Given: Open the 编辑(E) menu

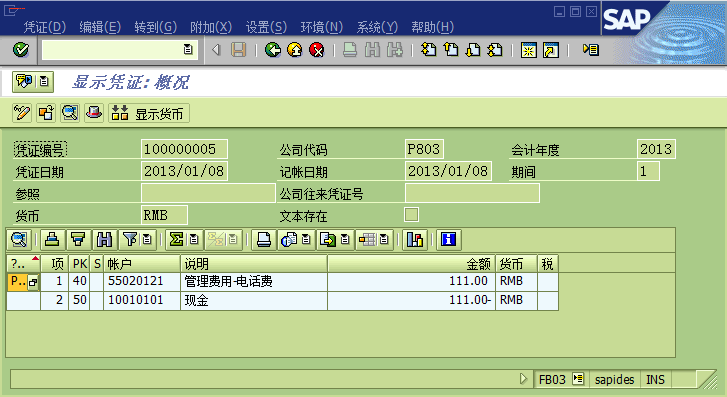Looking at the screenshot, I should (100, 27).
